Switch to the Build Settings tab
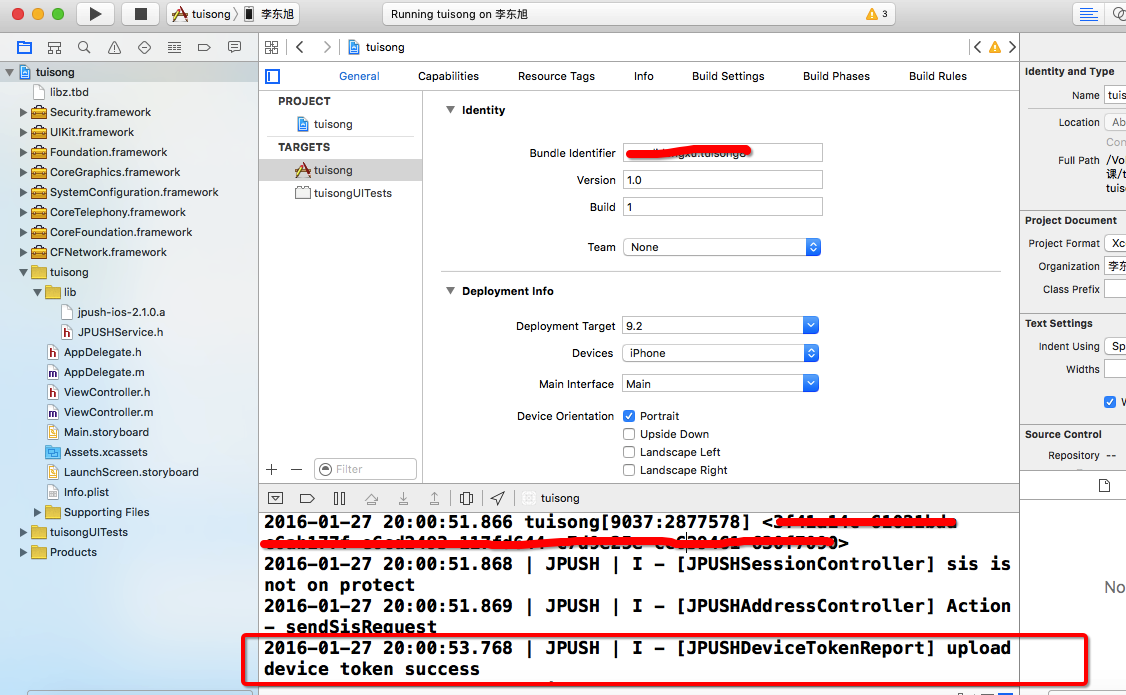 tap(728, 76)
